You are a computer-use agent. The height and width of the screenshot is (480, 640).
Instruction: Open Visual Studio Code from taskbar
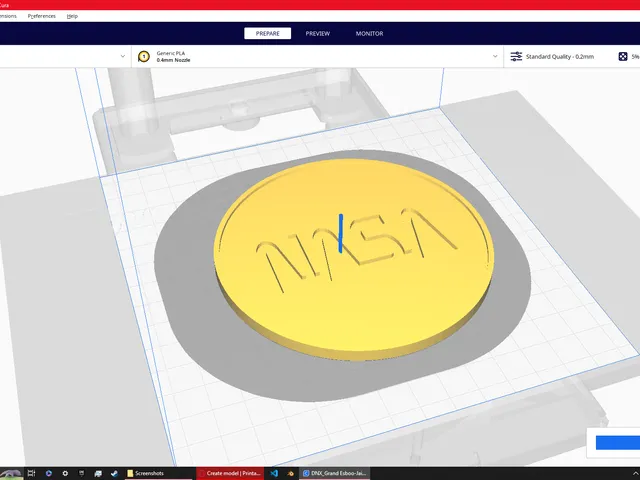pos(274,473)
